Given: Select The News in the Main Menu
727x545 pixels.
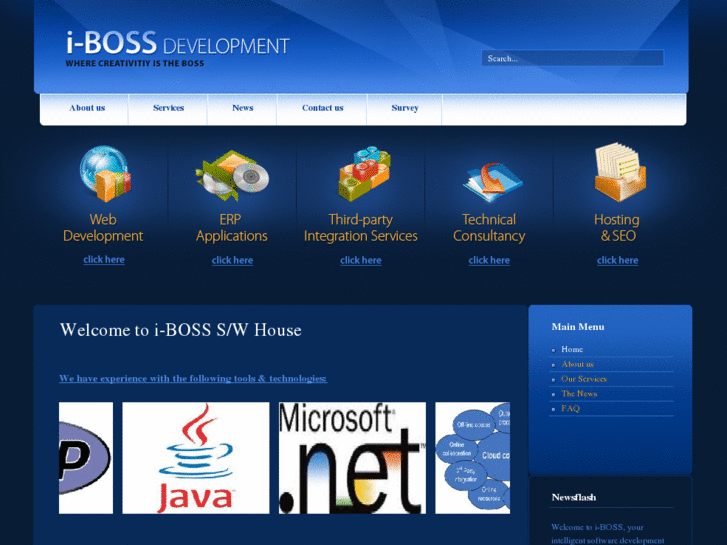Looking at the screenshot, I should (579, 394).
